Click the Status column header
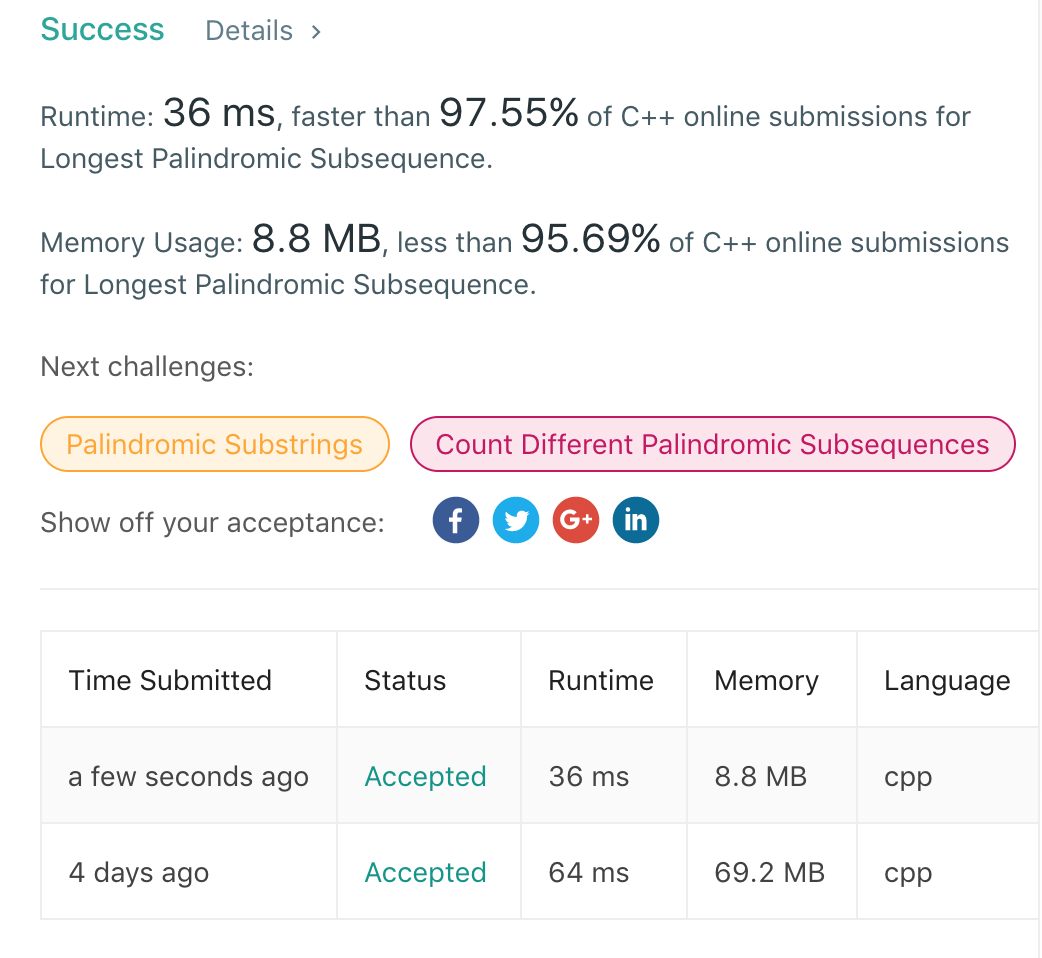1042x958 pixels. (405, 681)
